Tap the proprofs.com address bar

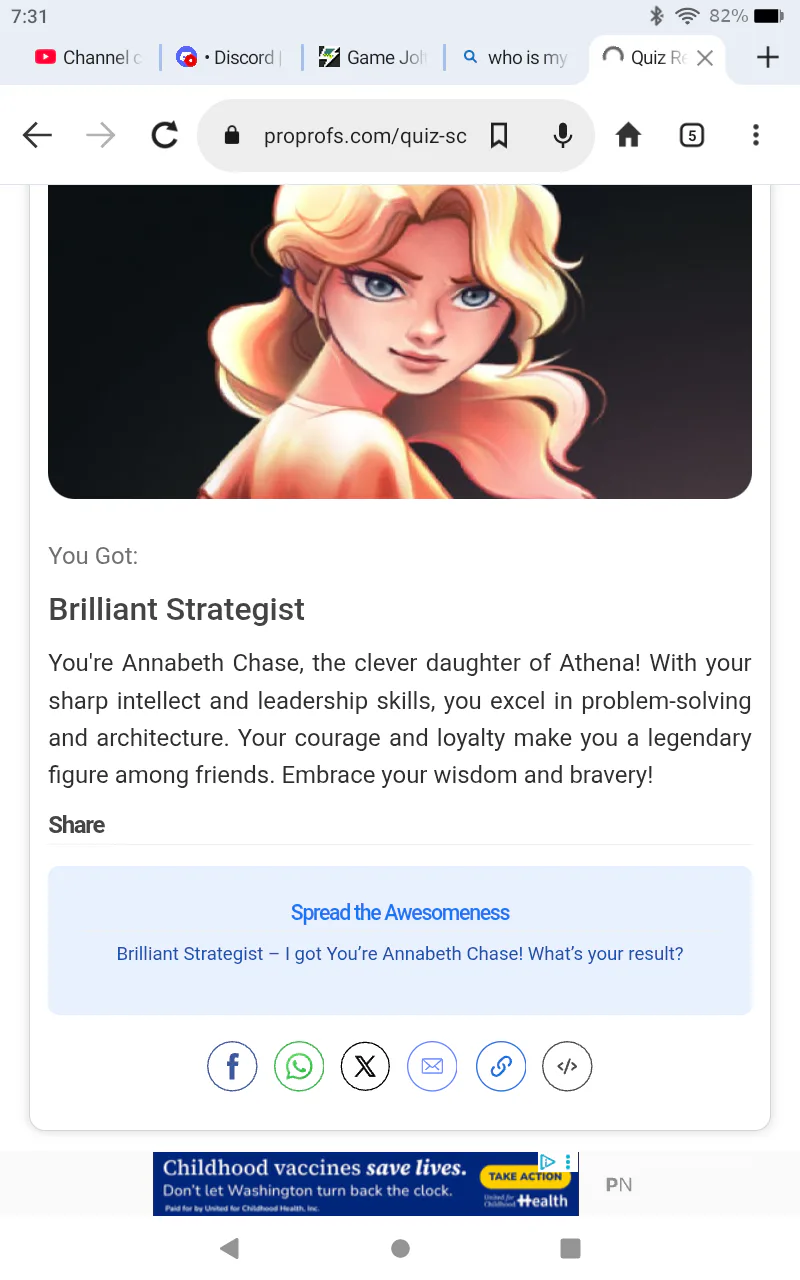pyautogui.click(x=365, y=135)
